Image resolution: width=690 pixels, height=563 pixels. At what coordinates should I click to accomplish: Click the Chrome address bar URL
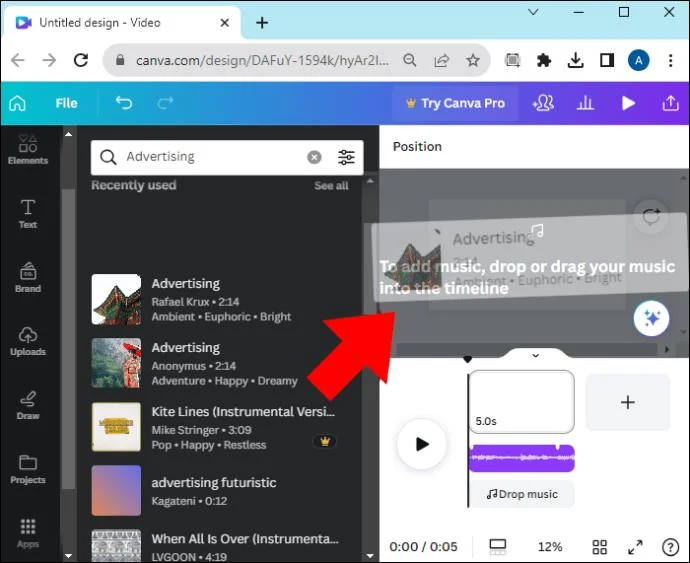[262, 61]
